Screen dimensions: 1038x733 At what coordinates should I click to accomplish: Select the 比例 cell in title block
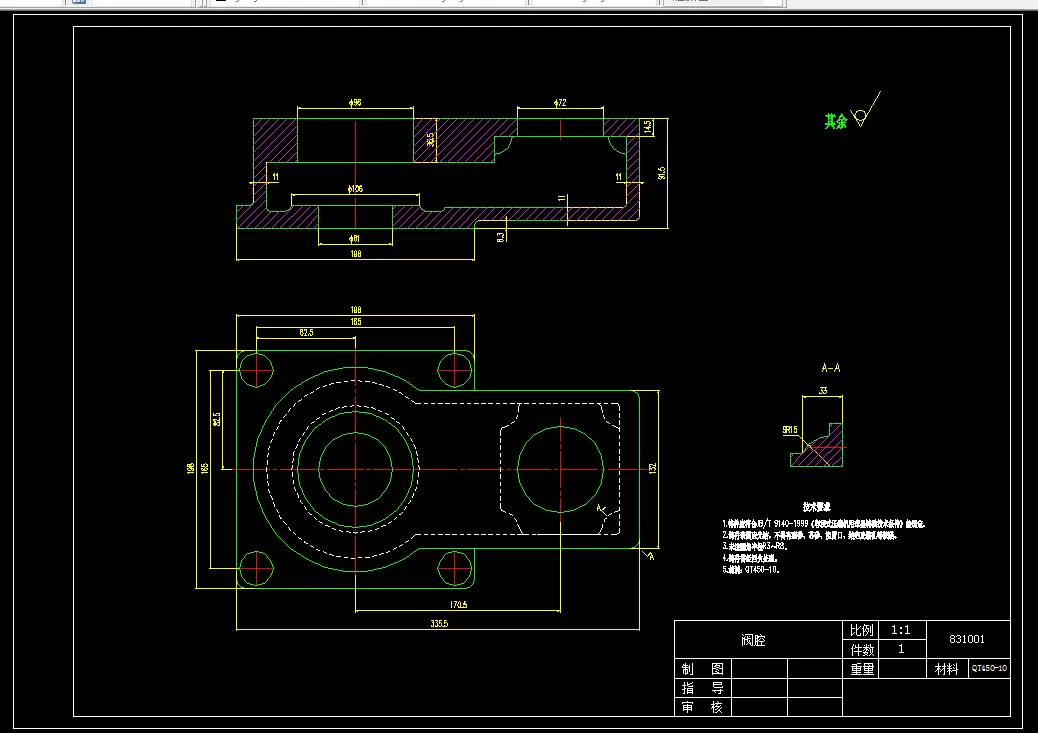(861, 630)
